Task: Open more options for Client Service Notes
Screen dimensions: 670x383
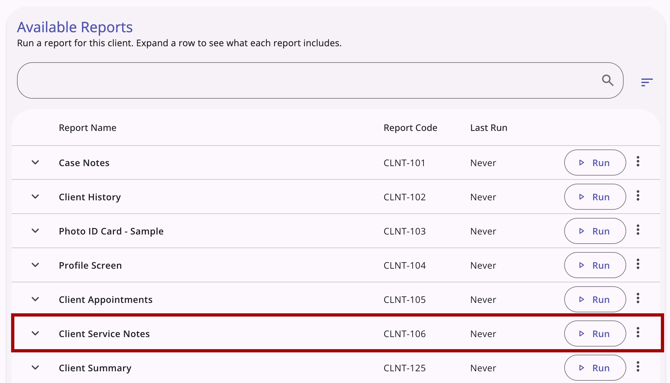Action: pos(638,333)
